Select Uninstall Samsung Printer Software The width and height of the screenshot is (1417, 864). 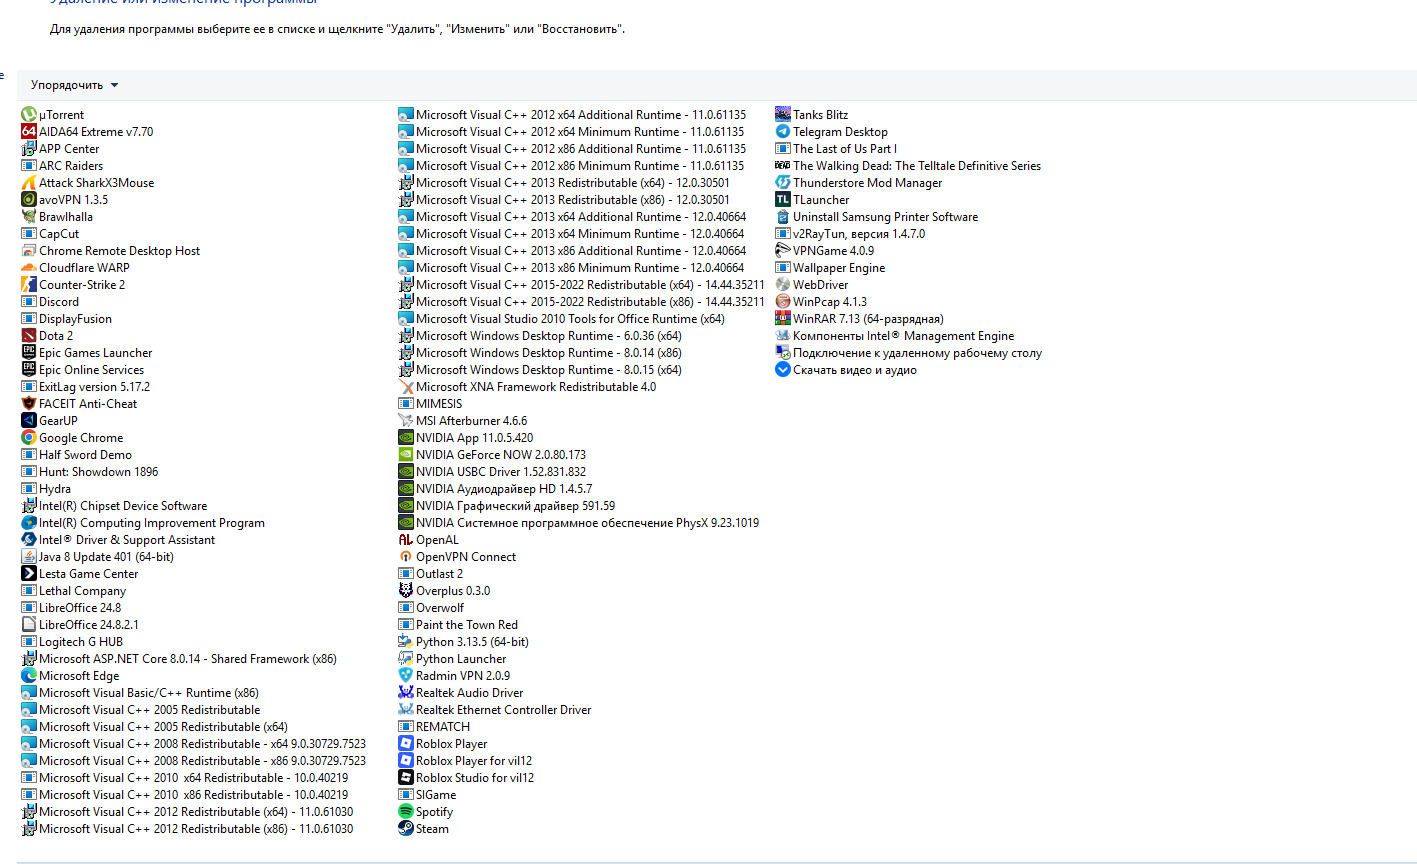[877, 217]
